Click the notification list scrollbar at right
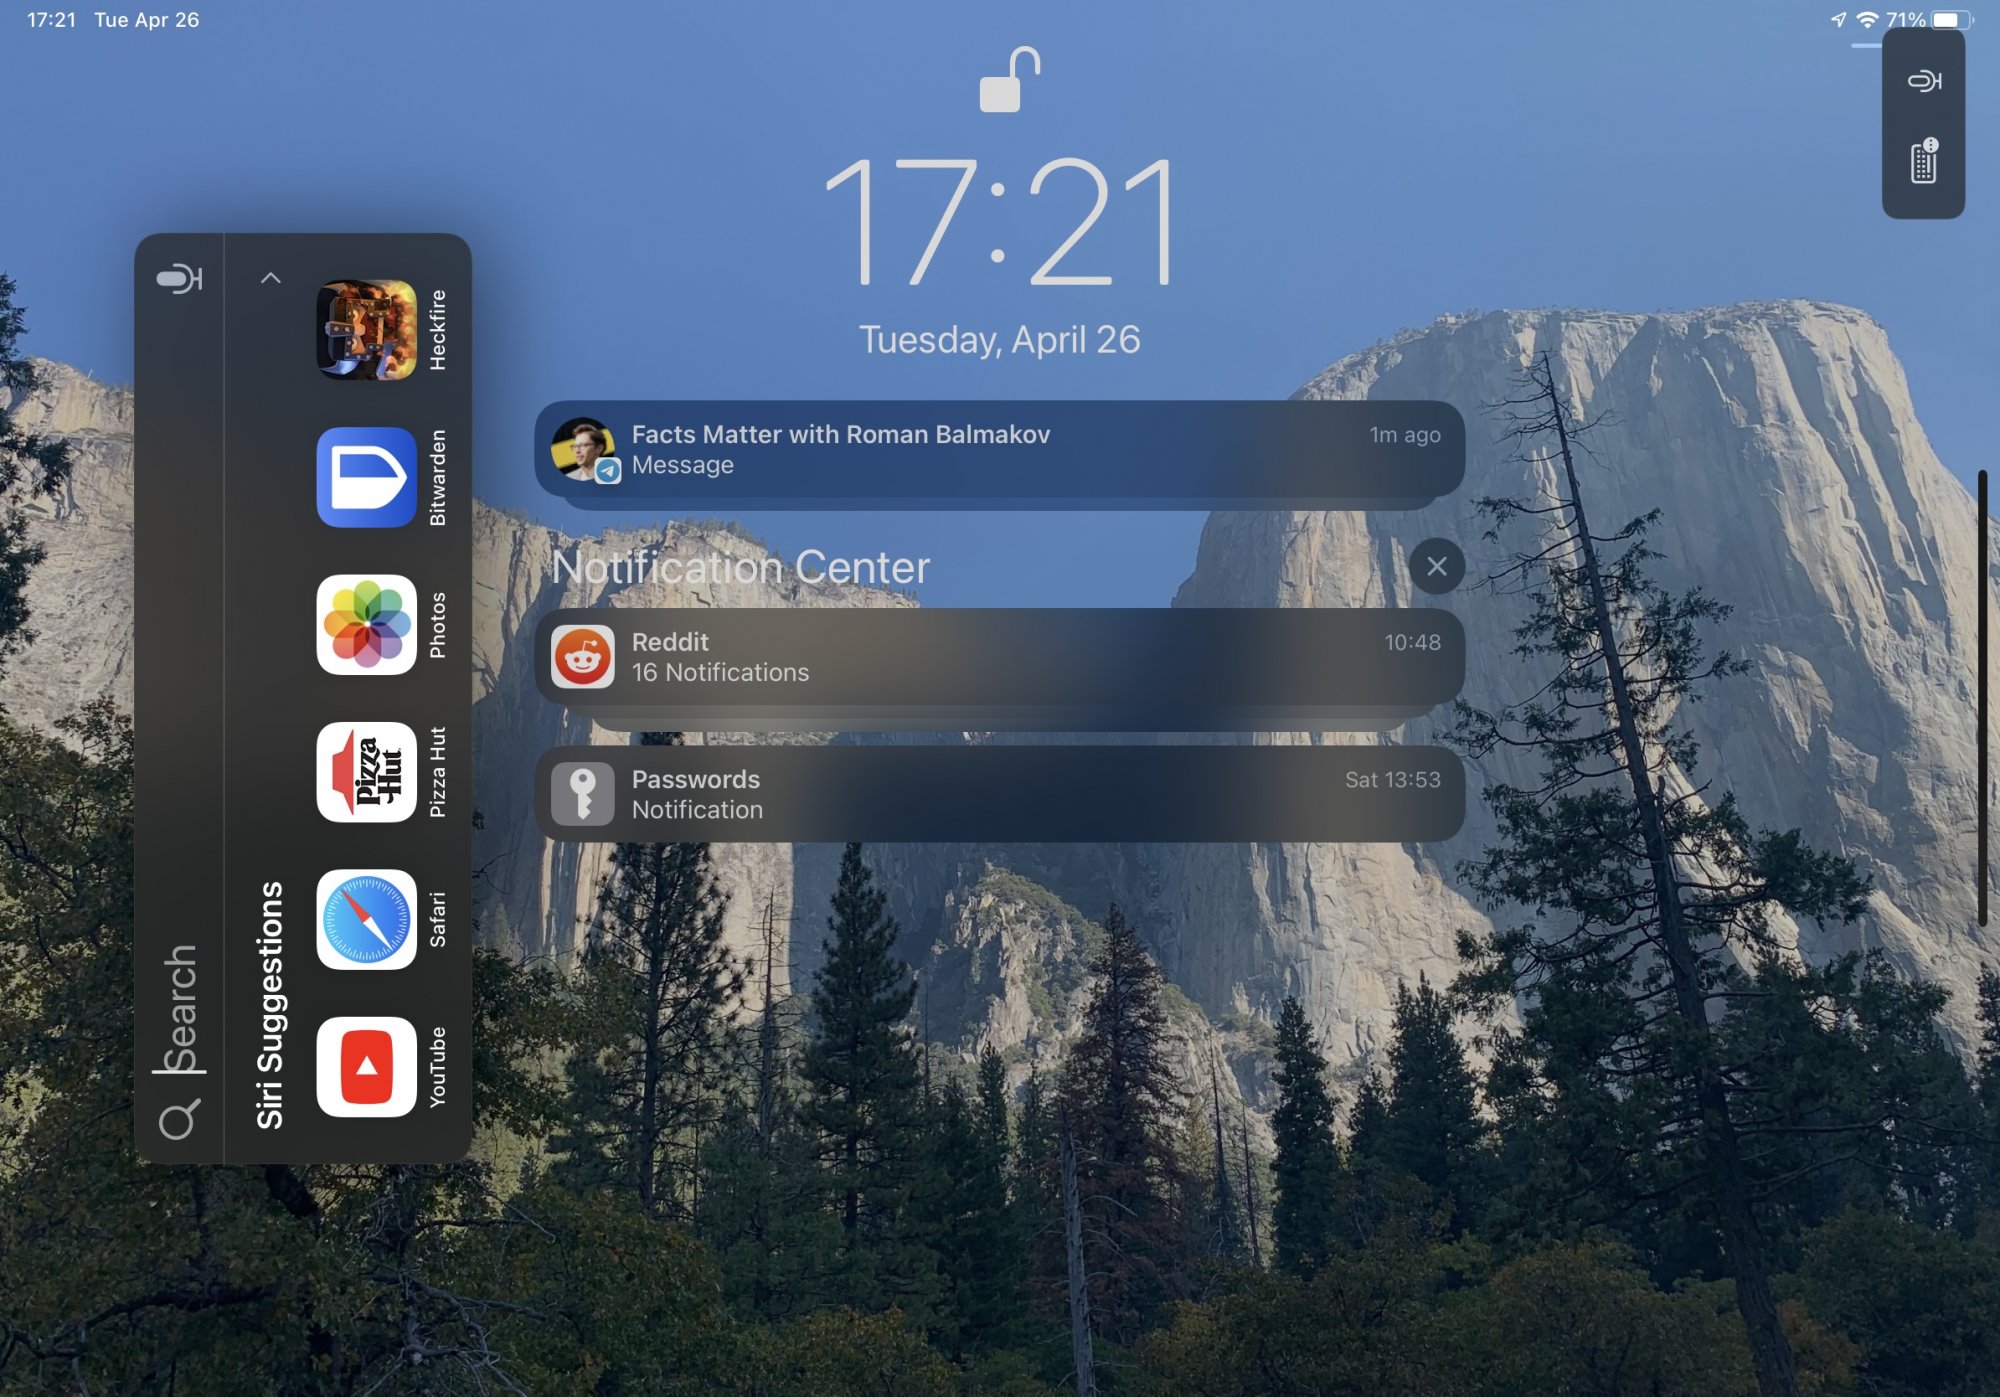Screen dimensions: 2000x1397 1981,698
